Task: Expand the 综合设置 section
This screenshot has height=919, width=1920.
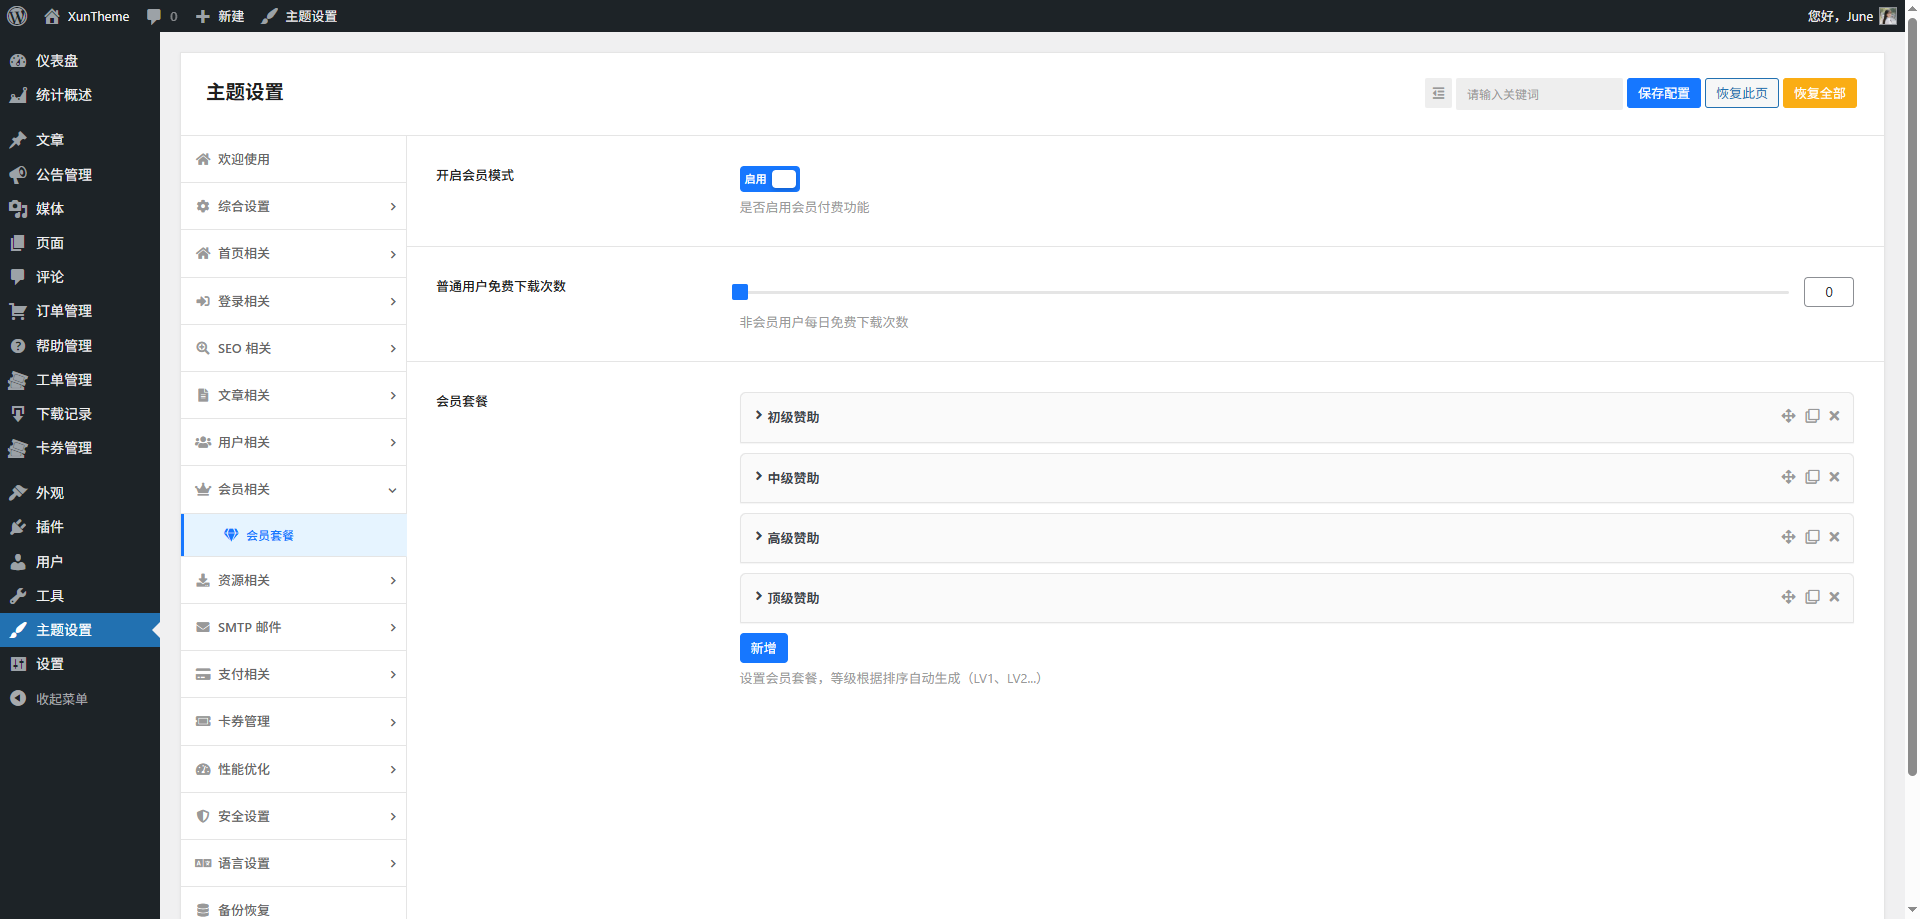Action: (x=293, y=206)
